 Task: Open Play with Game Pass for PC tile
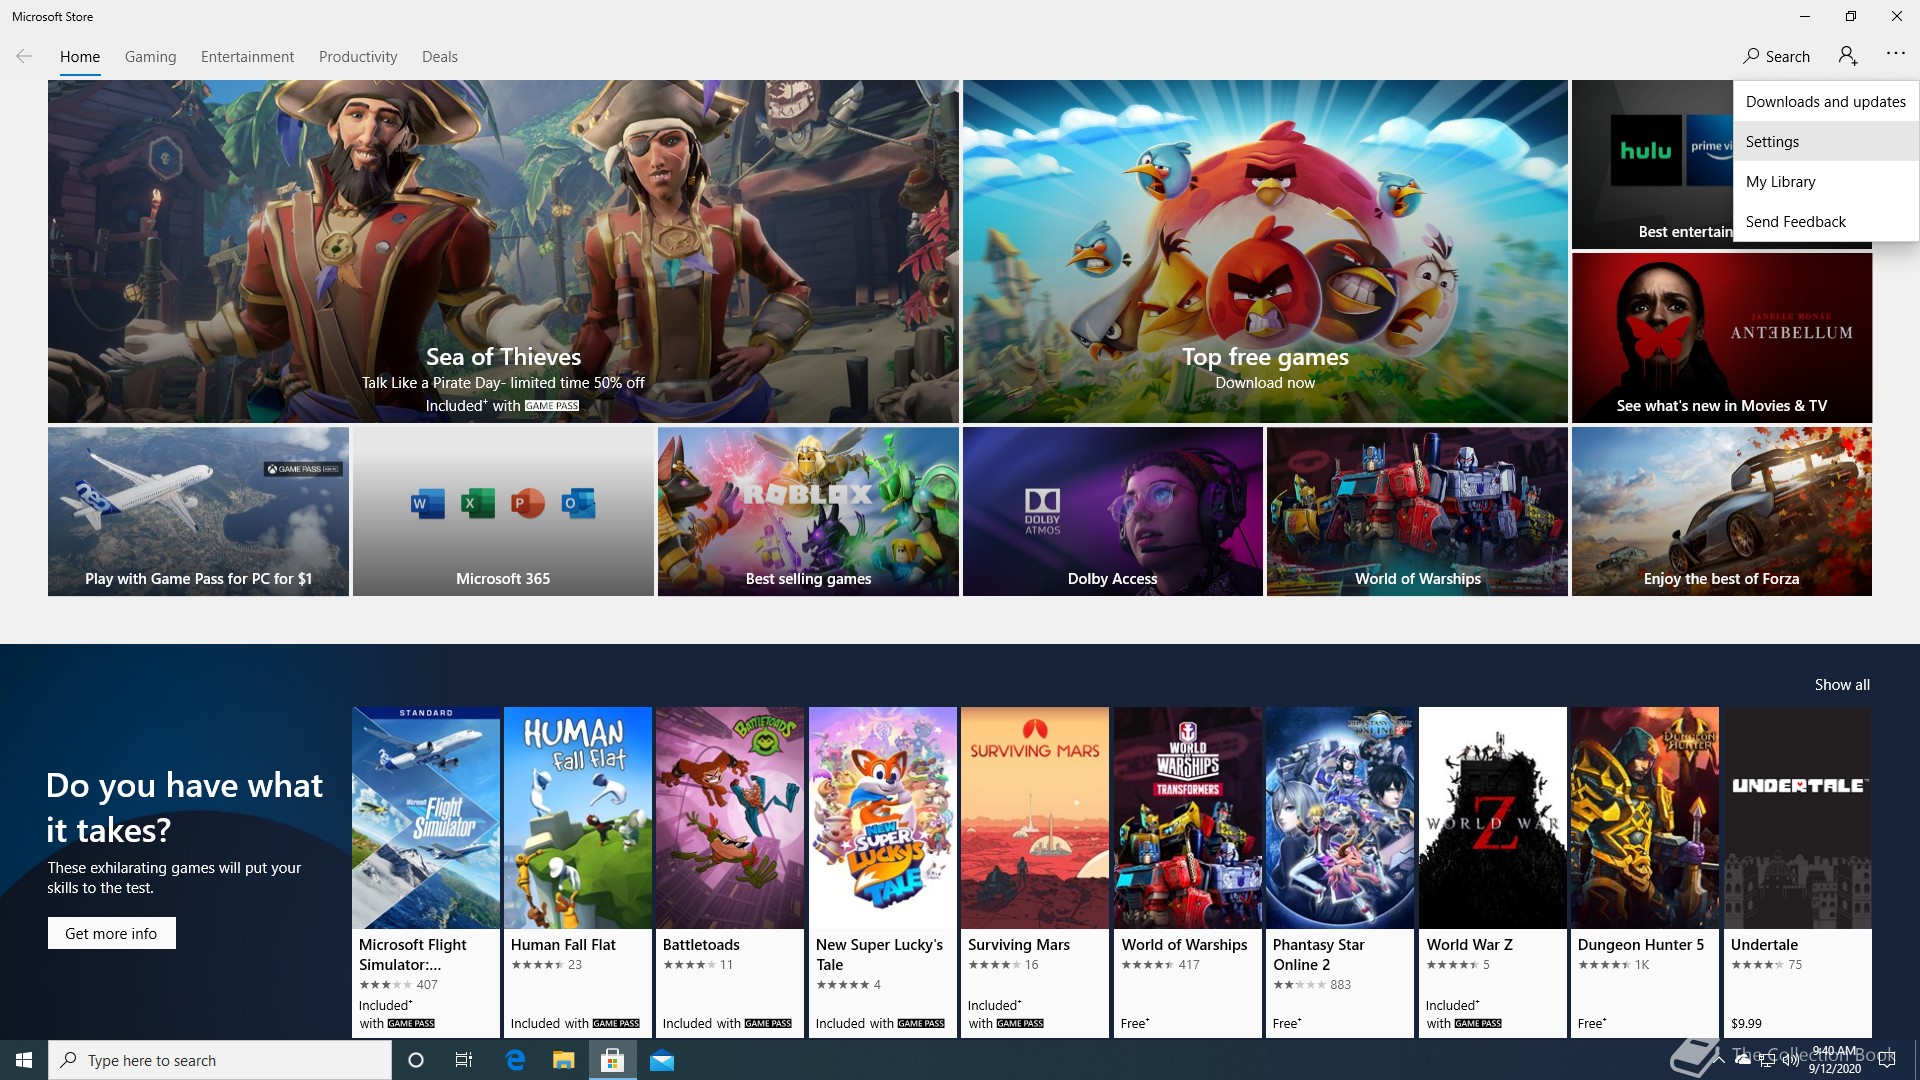pyautogui.click(x=198, y=511)
